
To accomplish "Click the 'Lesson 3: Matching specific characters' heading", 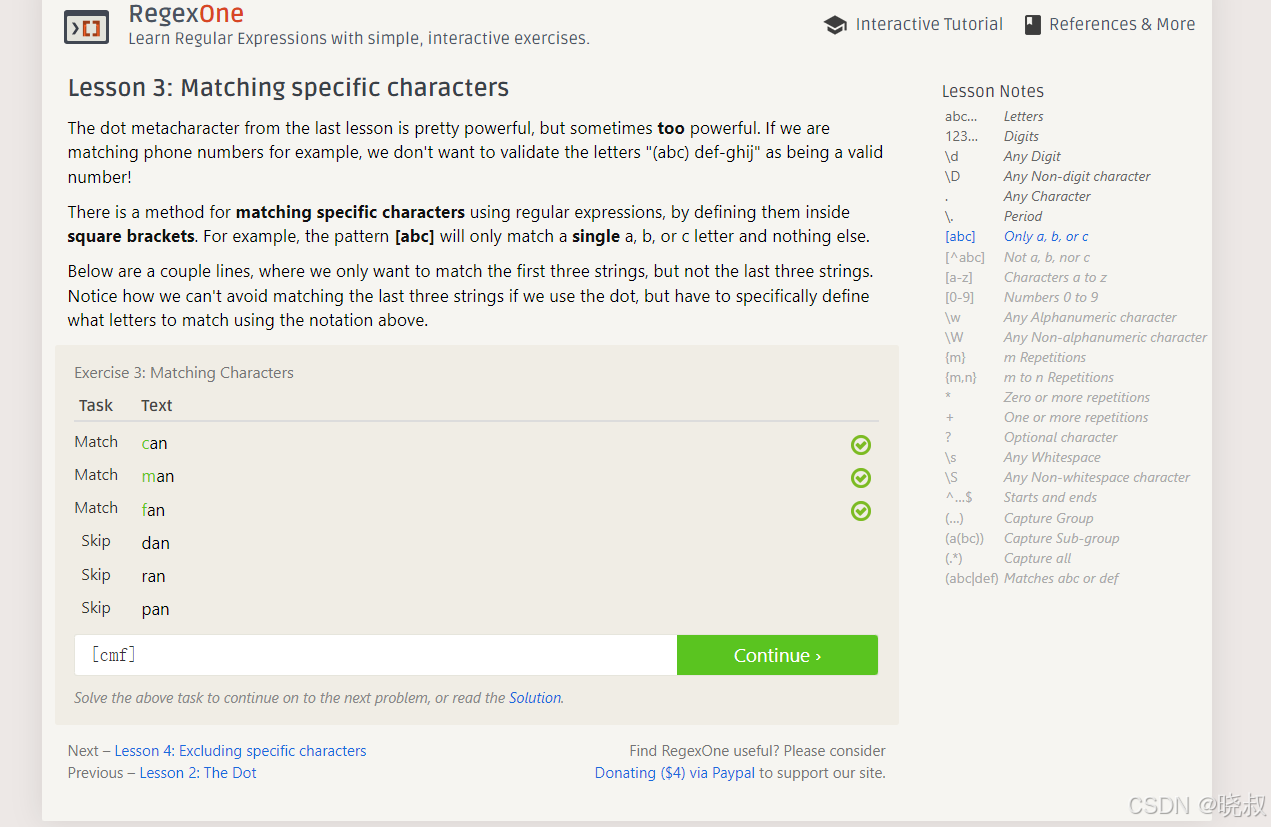I will pos(288,88).
